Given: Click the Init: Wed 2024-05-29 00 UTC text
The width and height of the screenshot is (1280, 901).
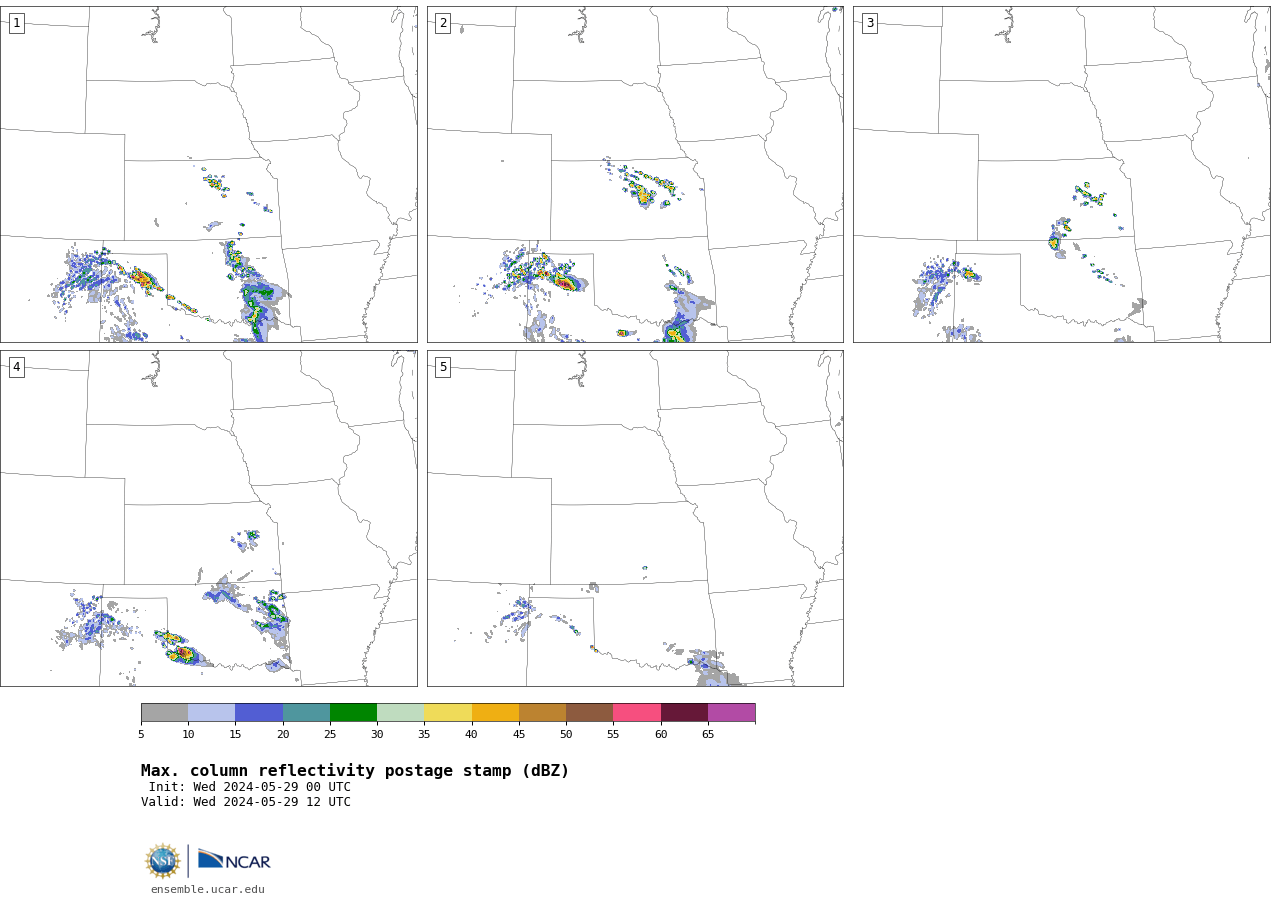Looking at the screenshot, I should click(x=249, y=787).
